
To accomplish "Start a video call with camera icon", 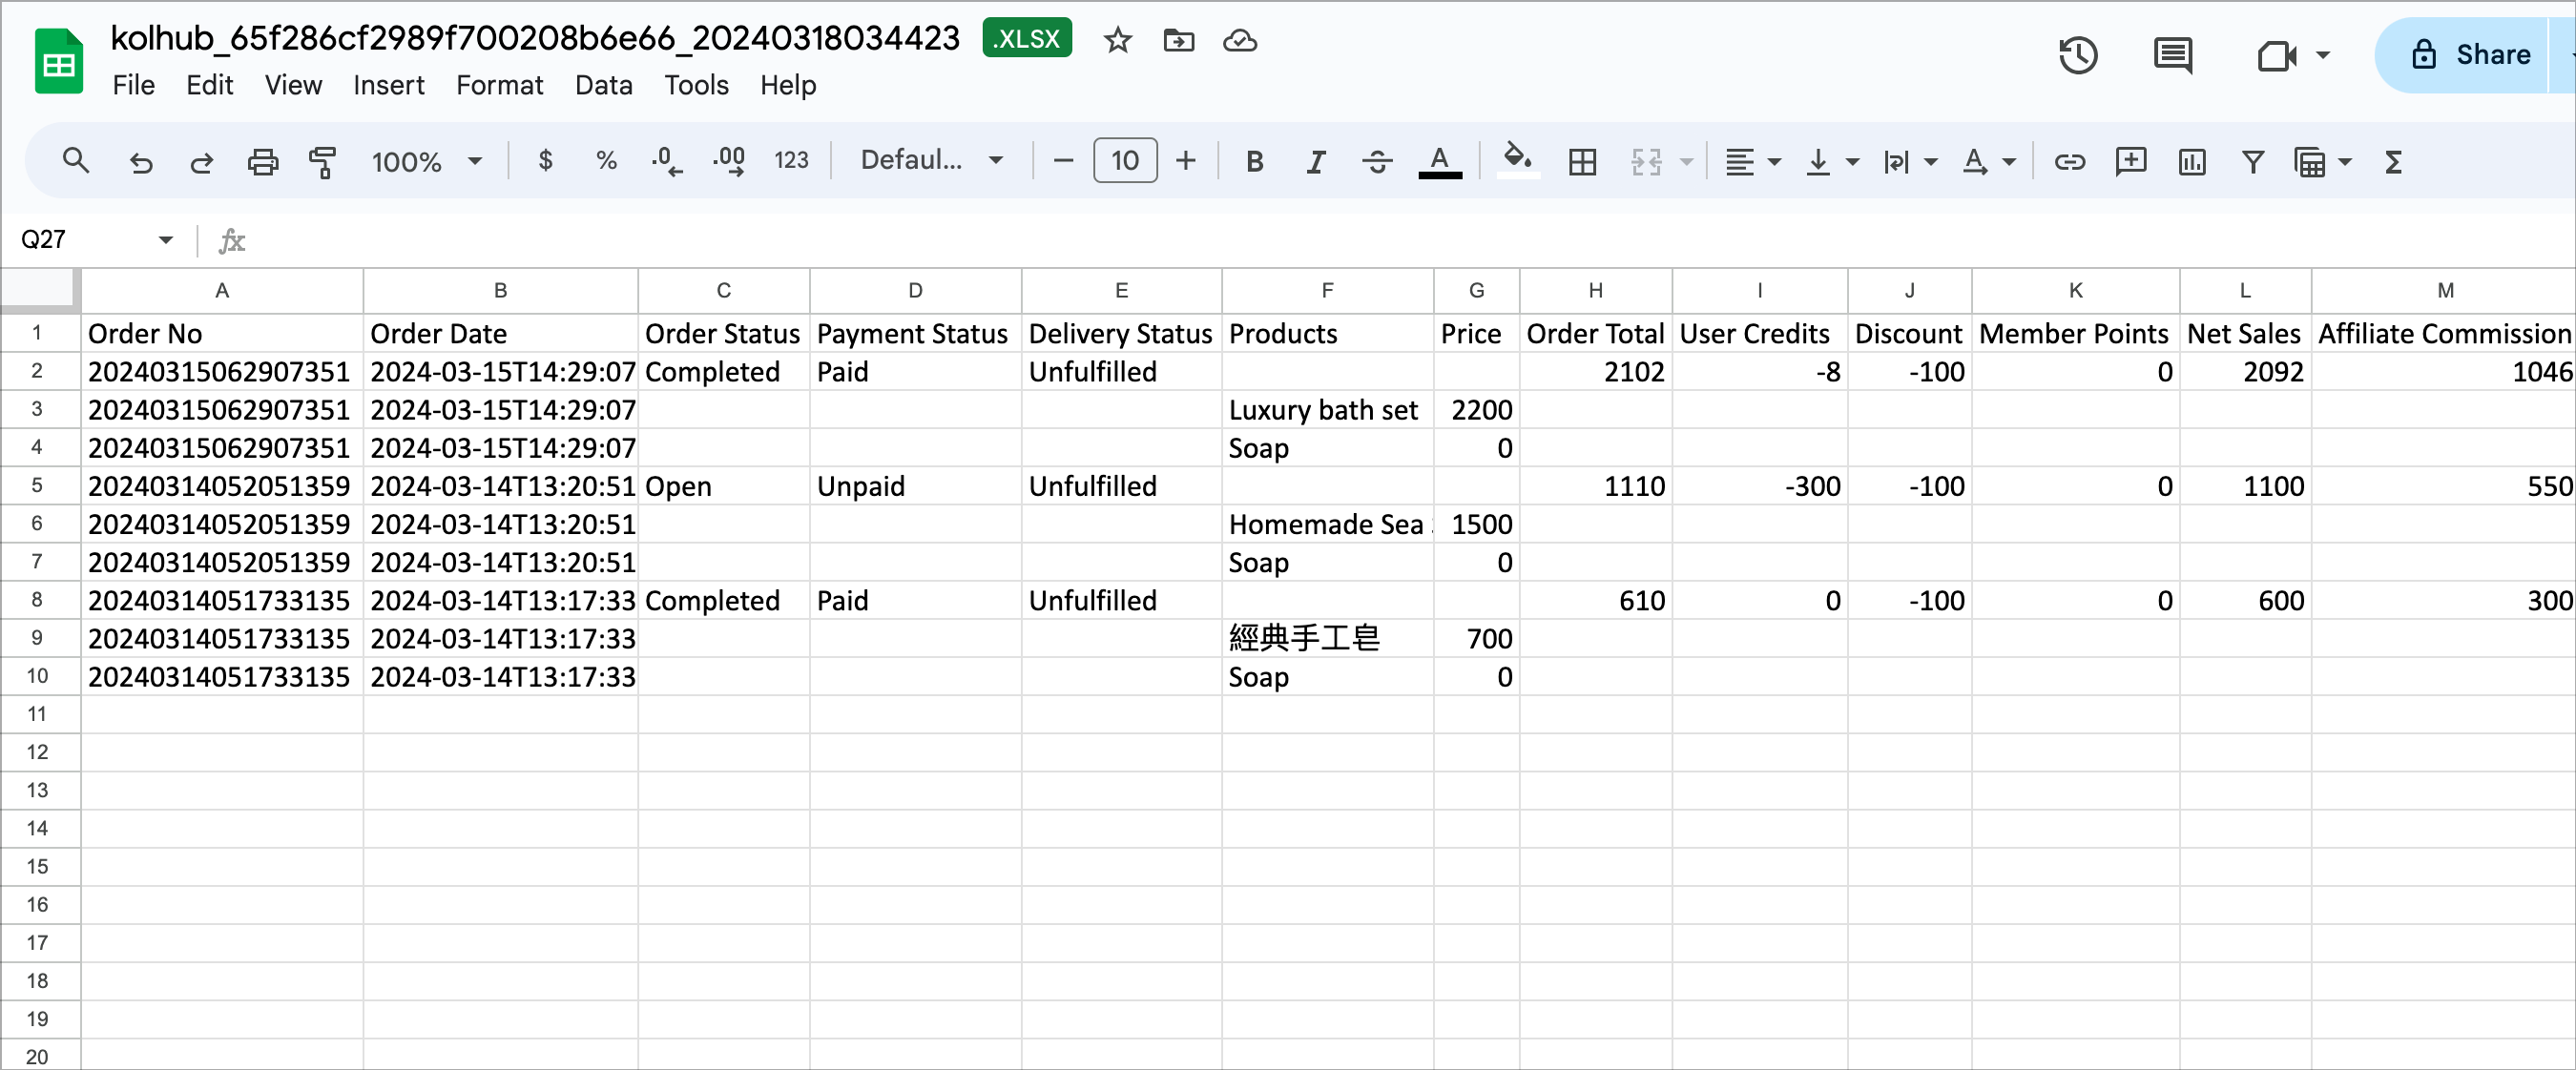I will click(2276, 55).
